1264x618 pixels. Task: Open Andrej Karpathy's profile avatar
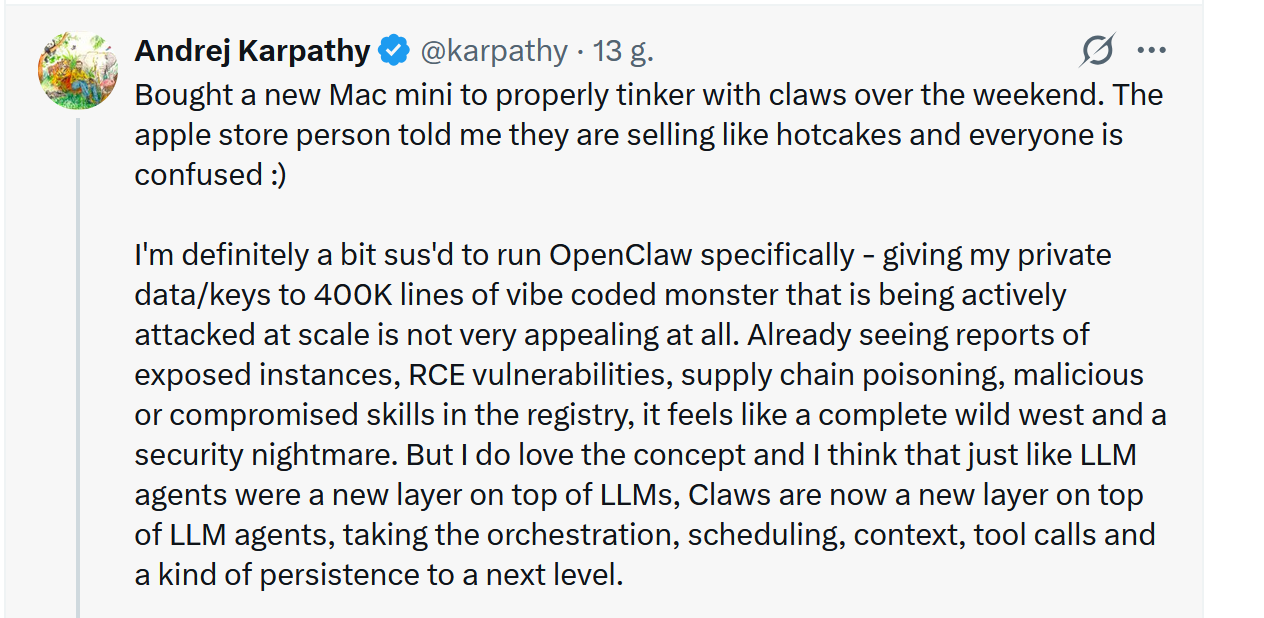pyautogui.click(x=78, y=71)
